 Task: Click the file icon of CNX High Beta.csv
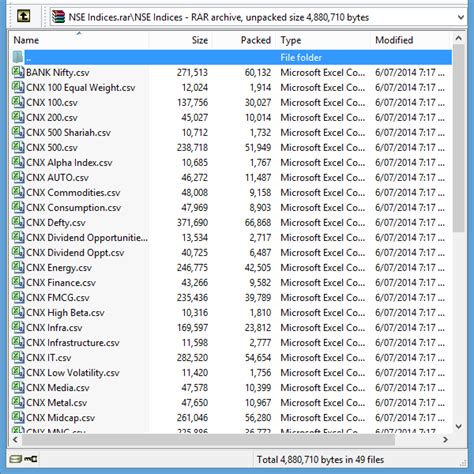pos(18,312)
